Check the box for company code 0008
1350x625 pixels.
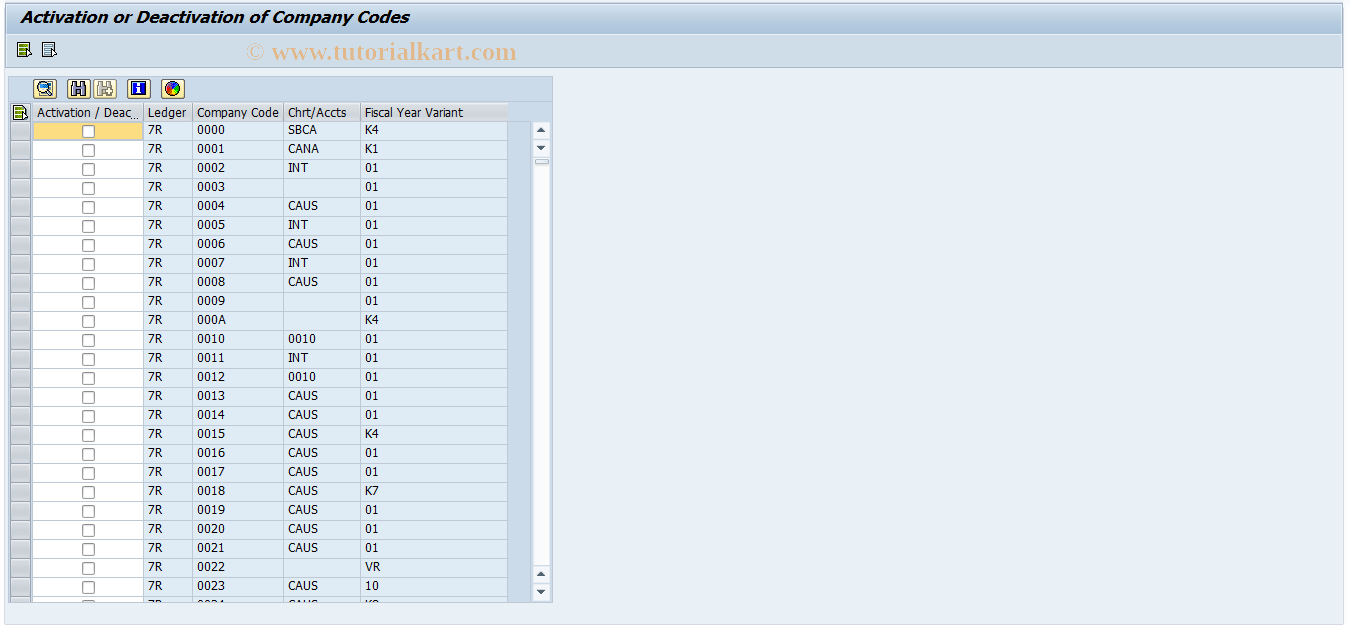[88, 283]
